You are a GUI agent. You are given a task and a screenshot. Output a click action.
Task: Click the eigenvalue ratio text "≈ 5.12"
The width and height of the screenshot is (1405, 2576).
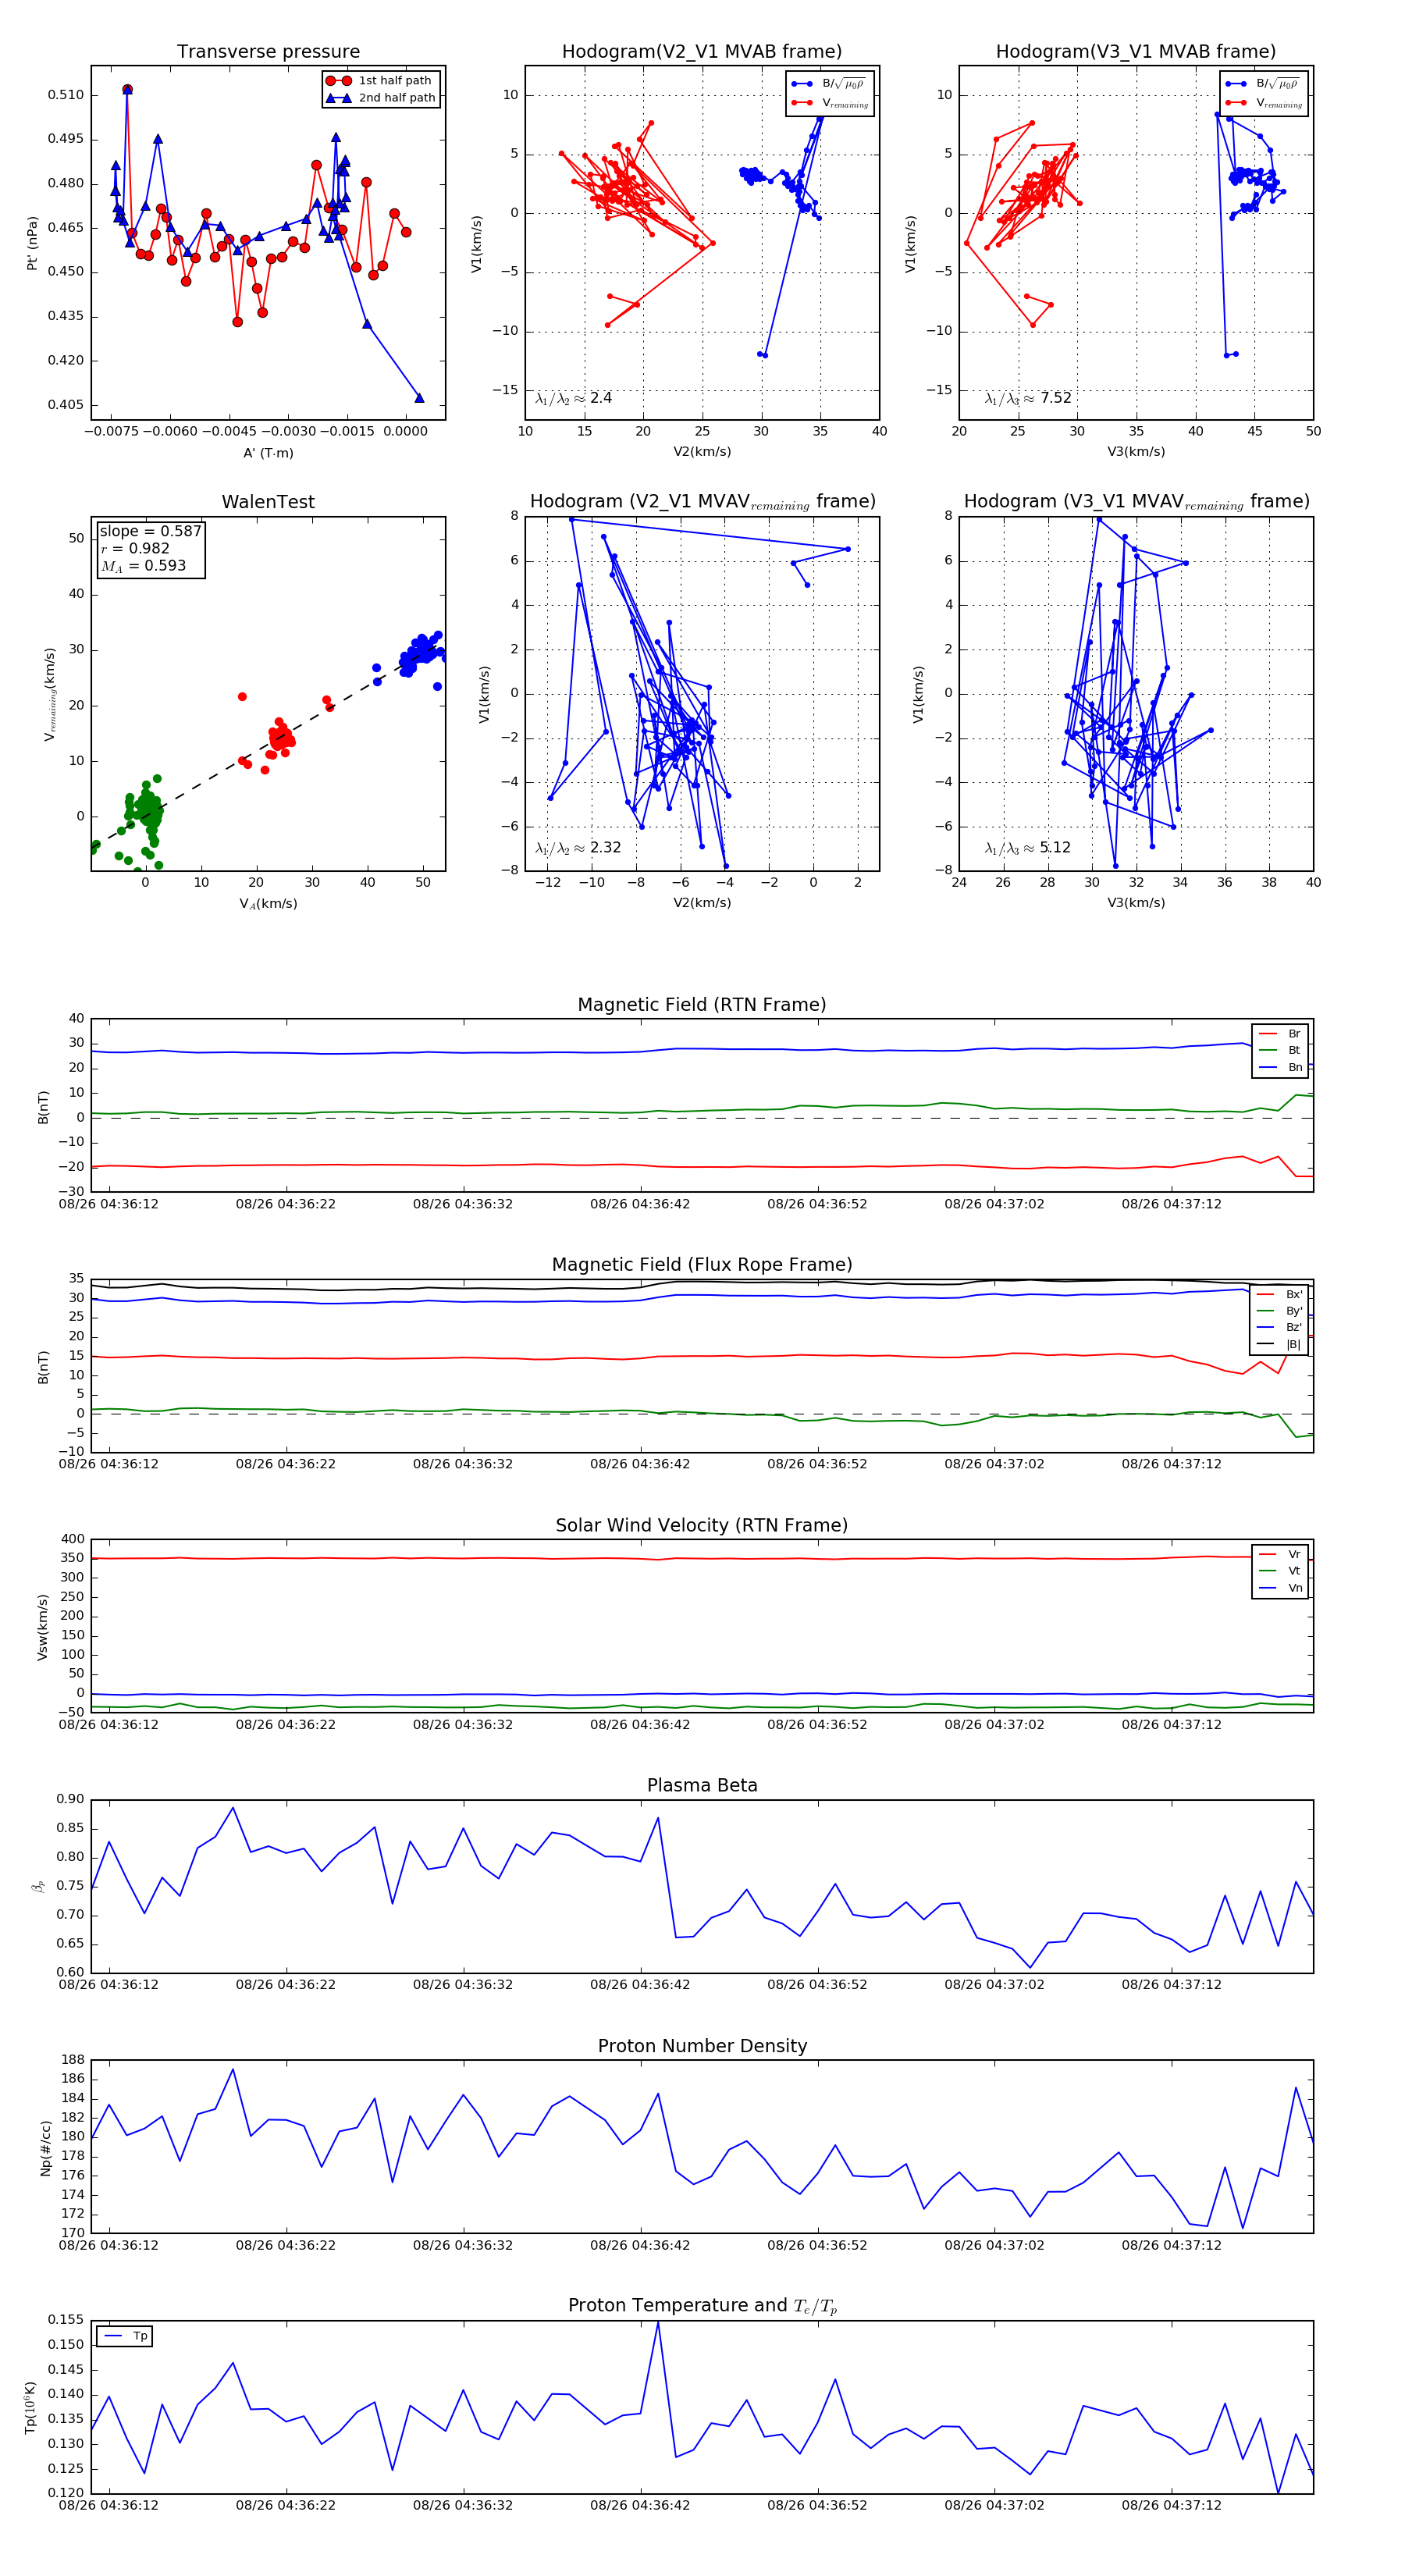(1028, 848)
